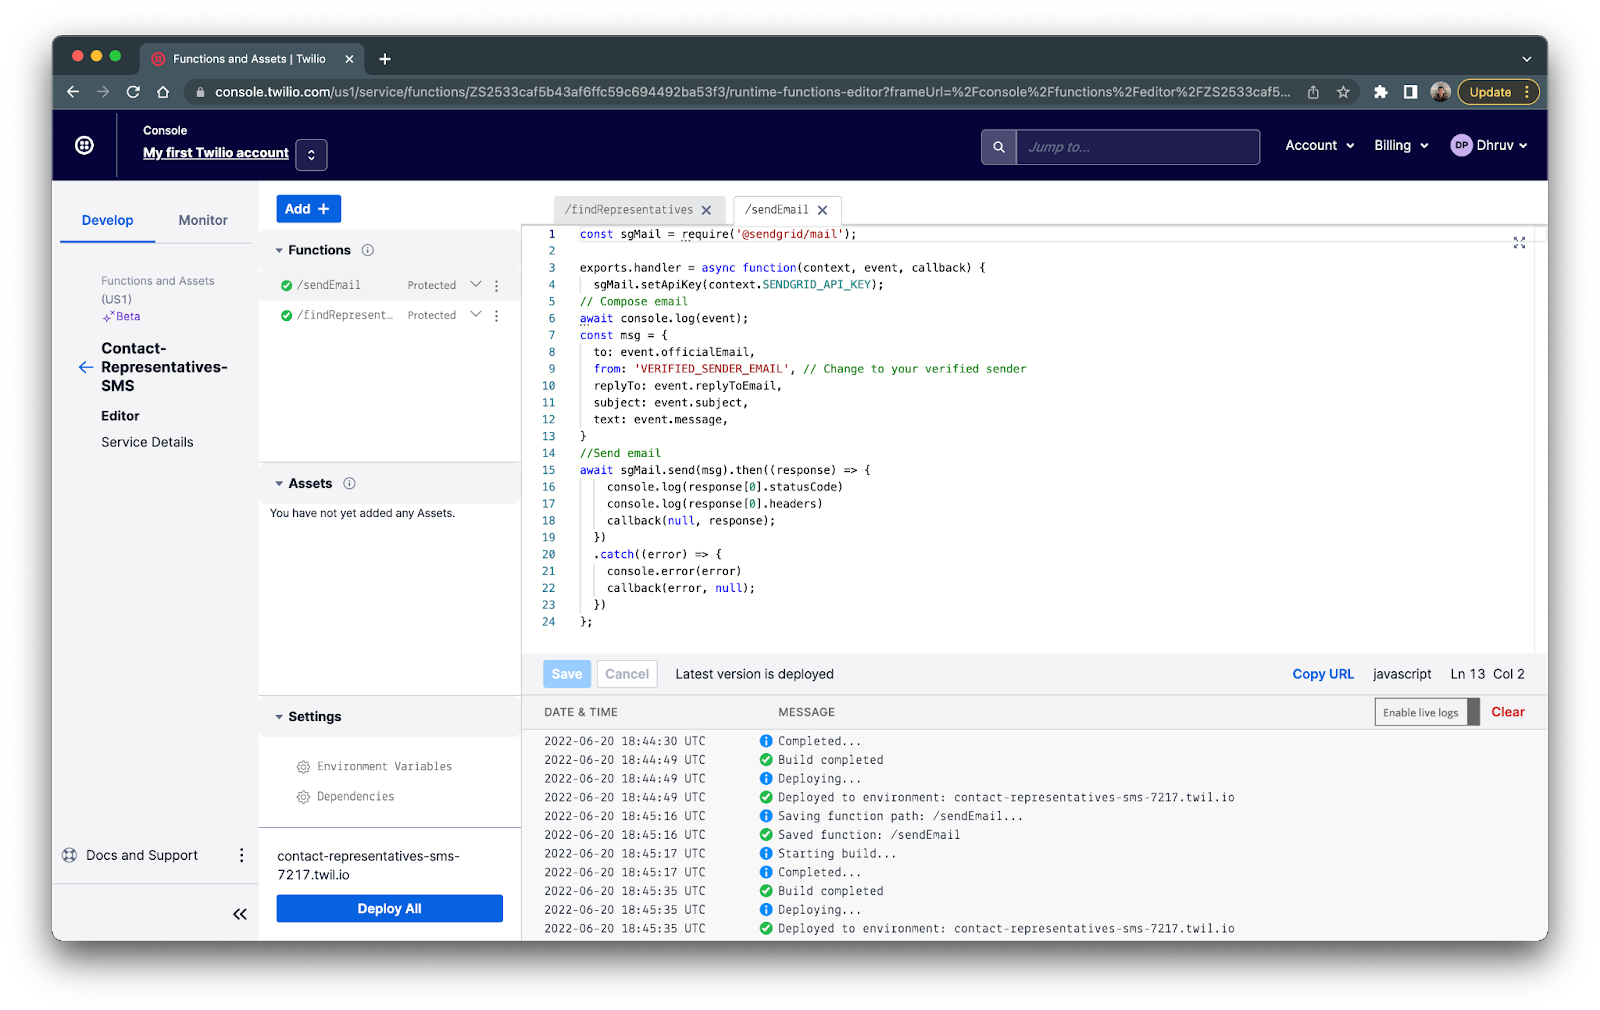Go to the browser home icon

click(163, 92)
